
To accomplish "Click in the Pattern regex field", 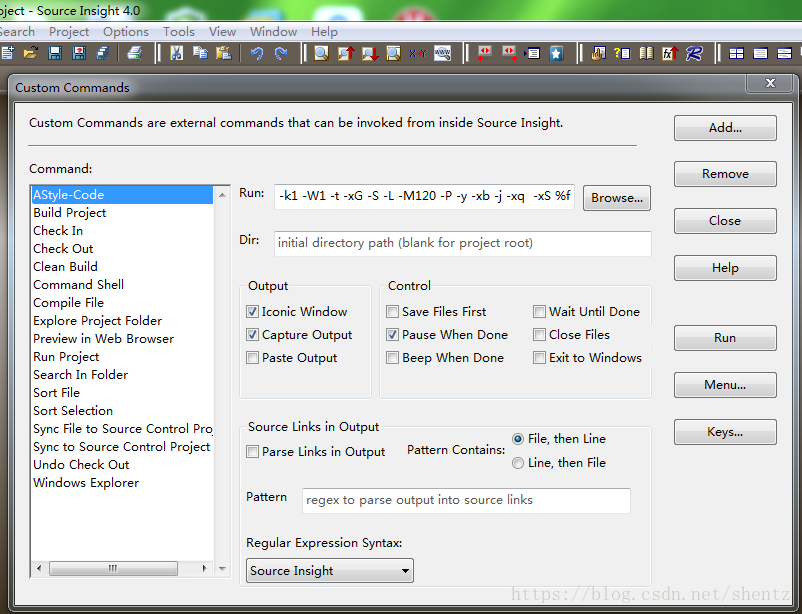I will coord(466,500).
